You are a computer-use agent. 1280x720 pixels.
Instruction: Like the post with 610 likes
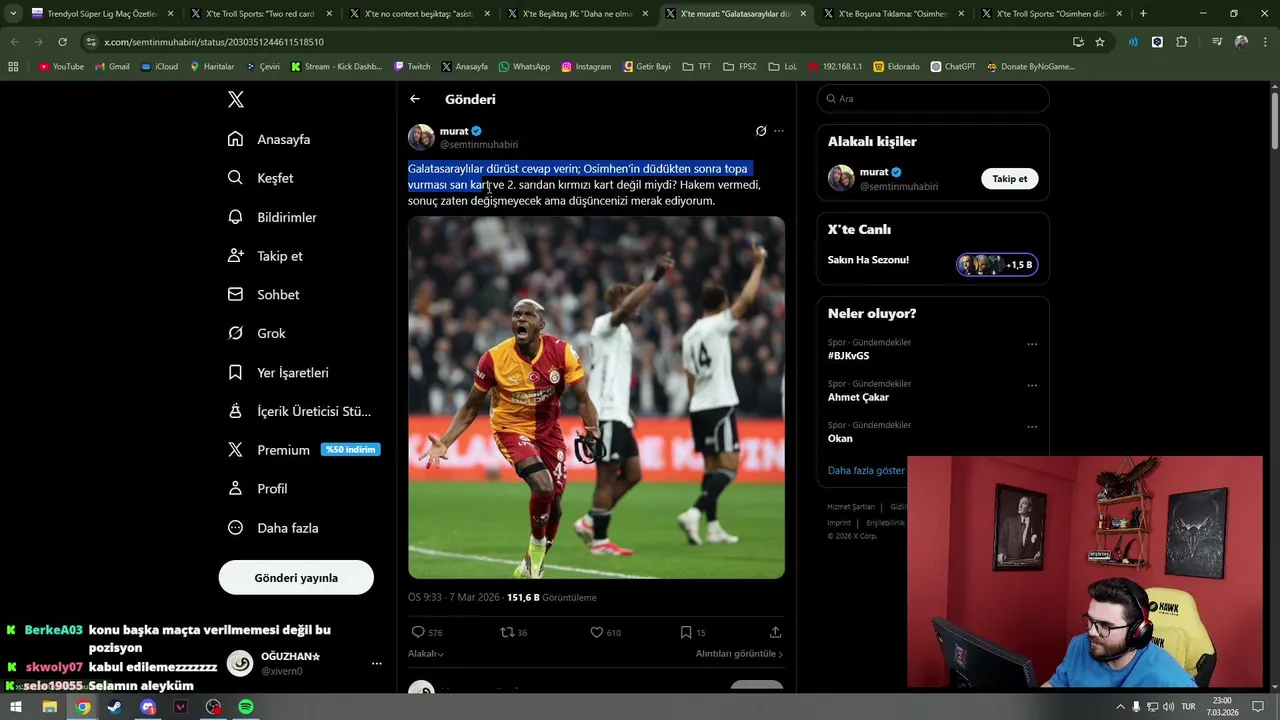(x=605, y=632)
